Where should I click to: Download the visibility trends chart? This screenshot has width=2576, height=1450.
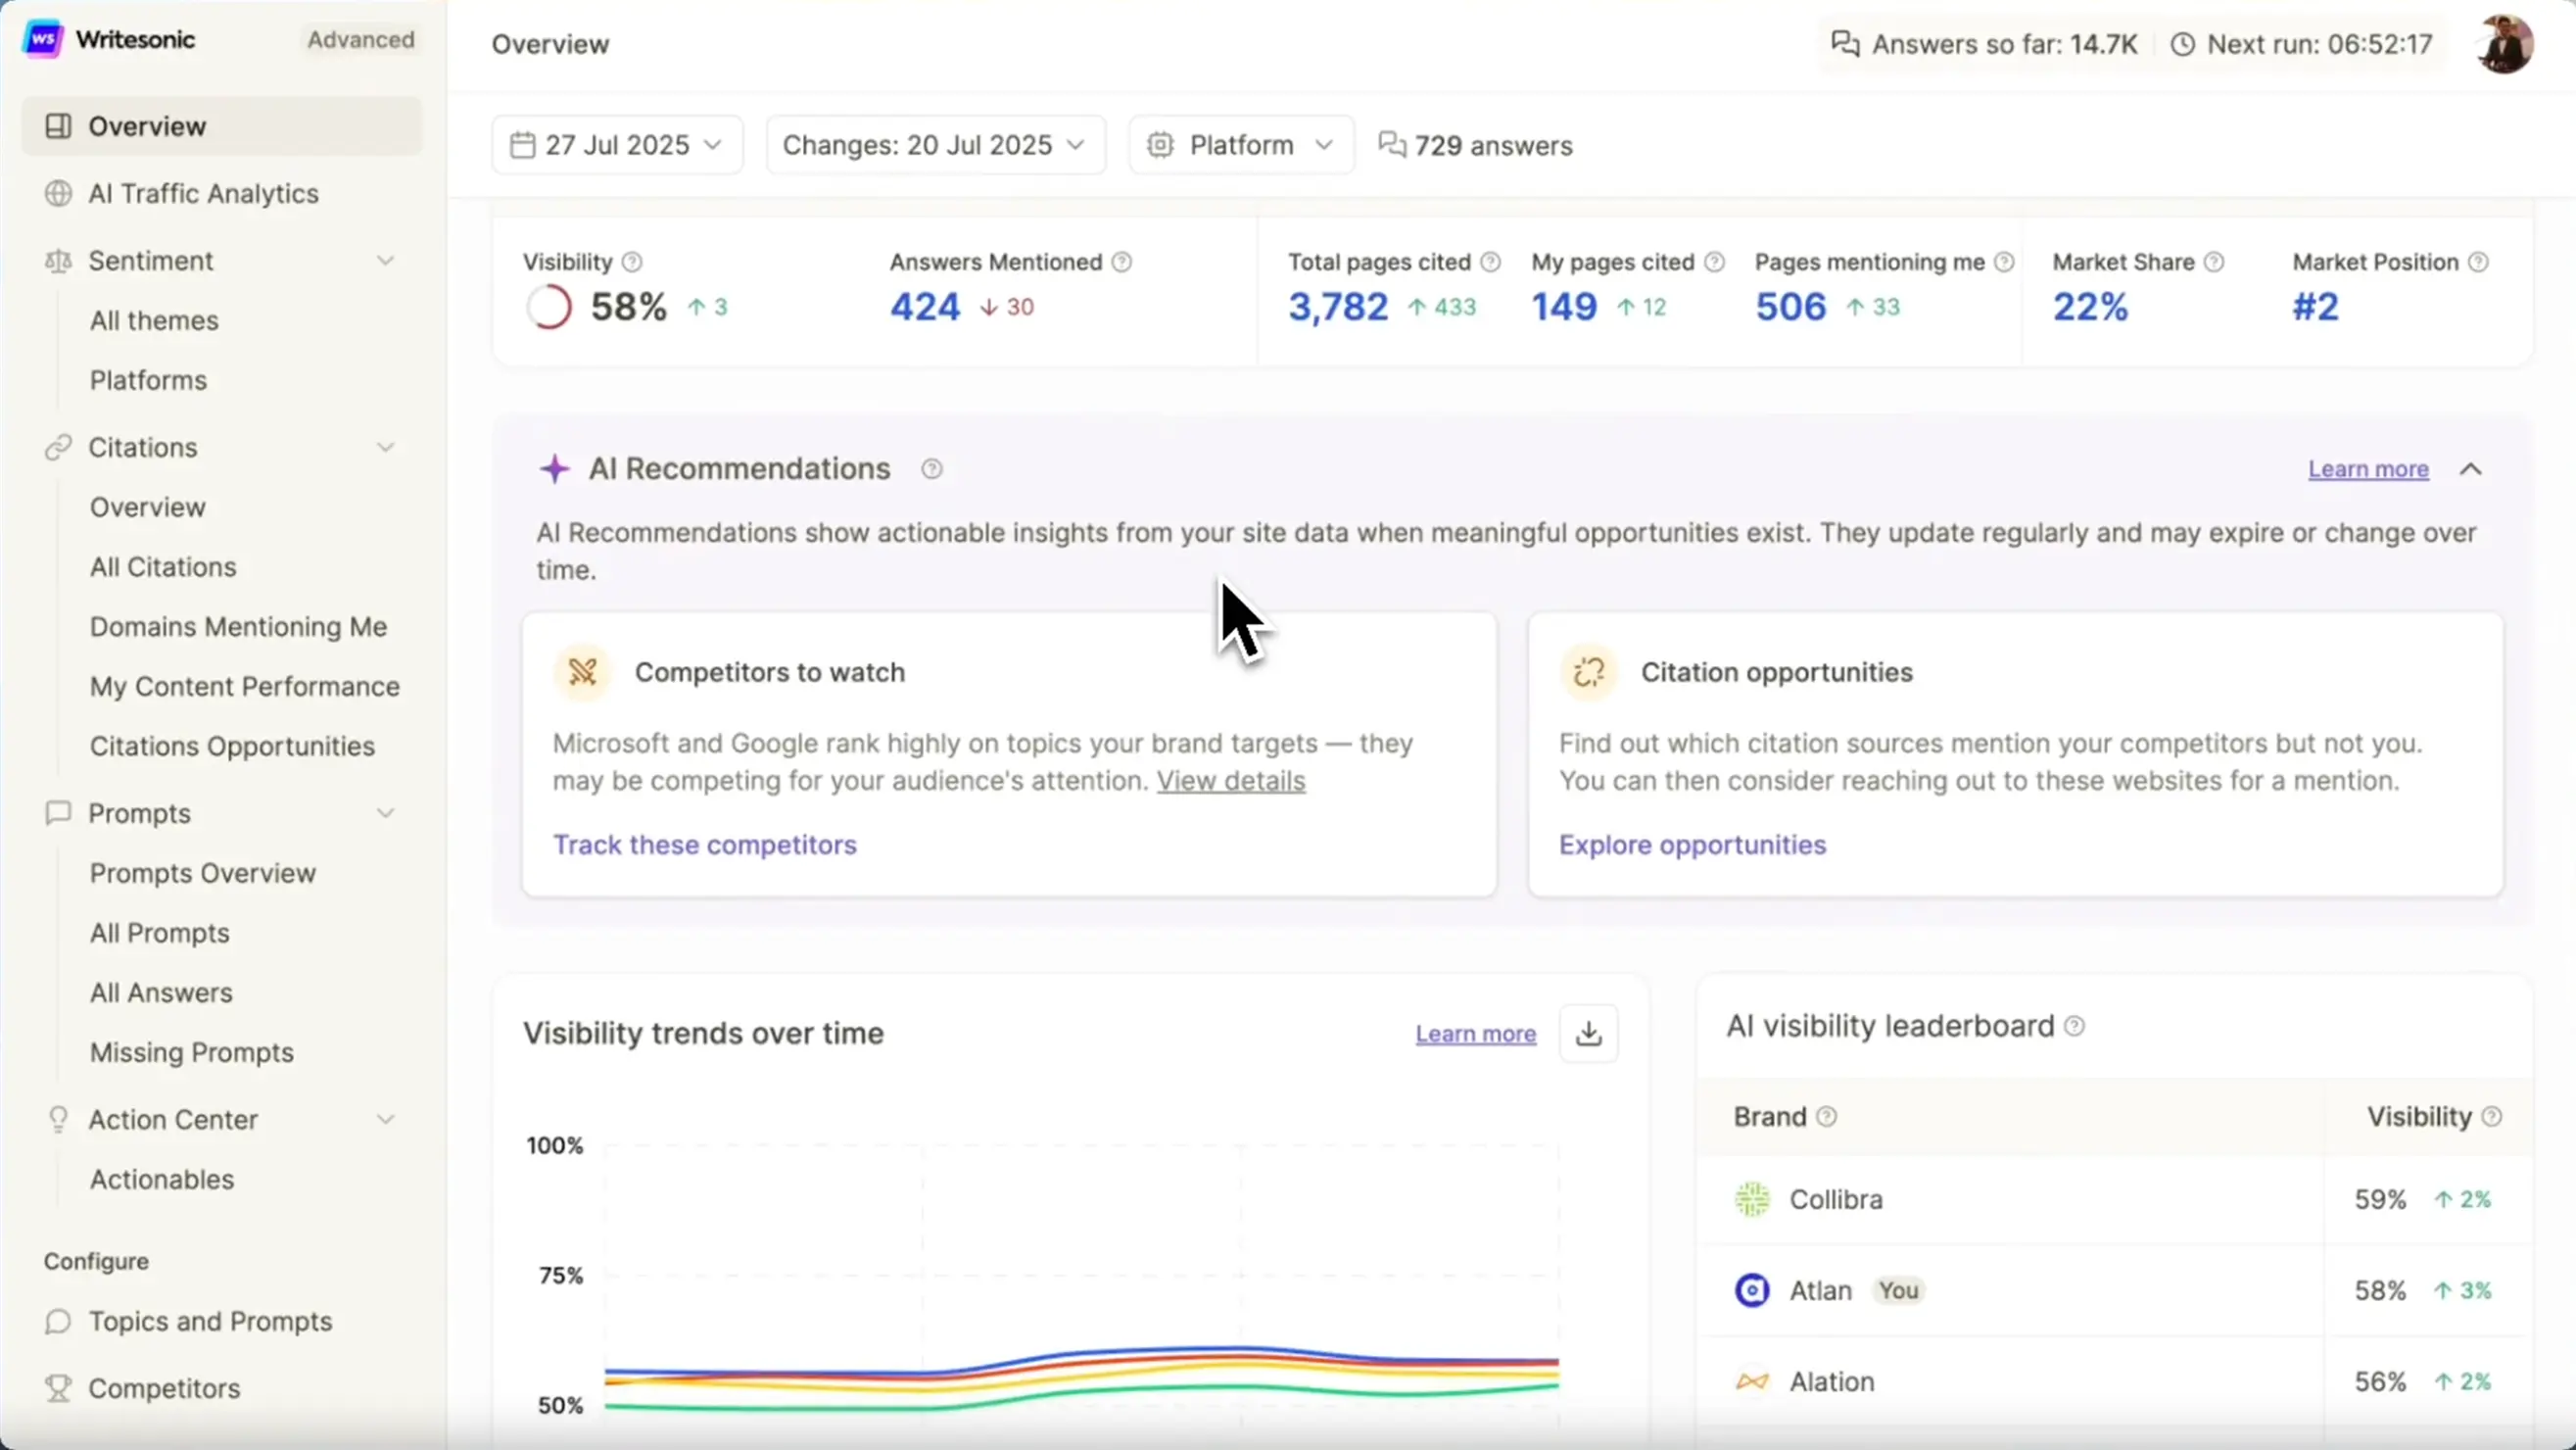click(x=1589, y=1033)
